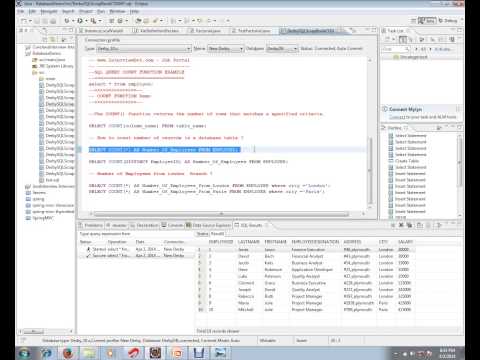Click the 'select * from employees' statement
The height and width of the screenshot is (360, 480).
(121, 84)
